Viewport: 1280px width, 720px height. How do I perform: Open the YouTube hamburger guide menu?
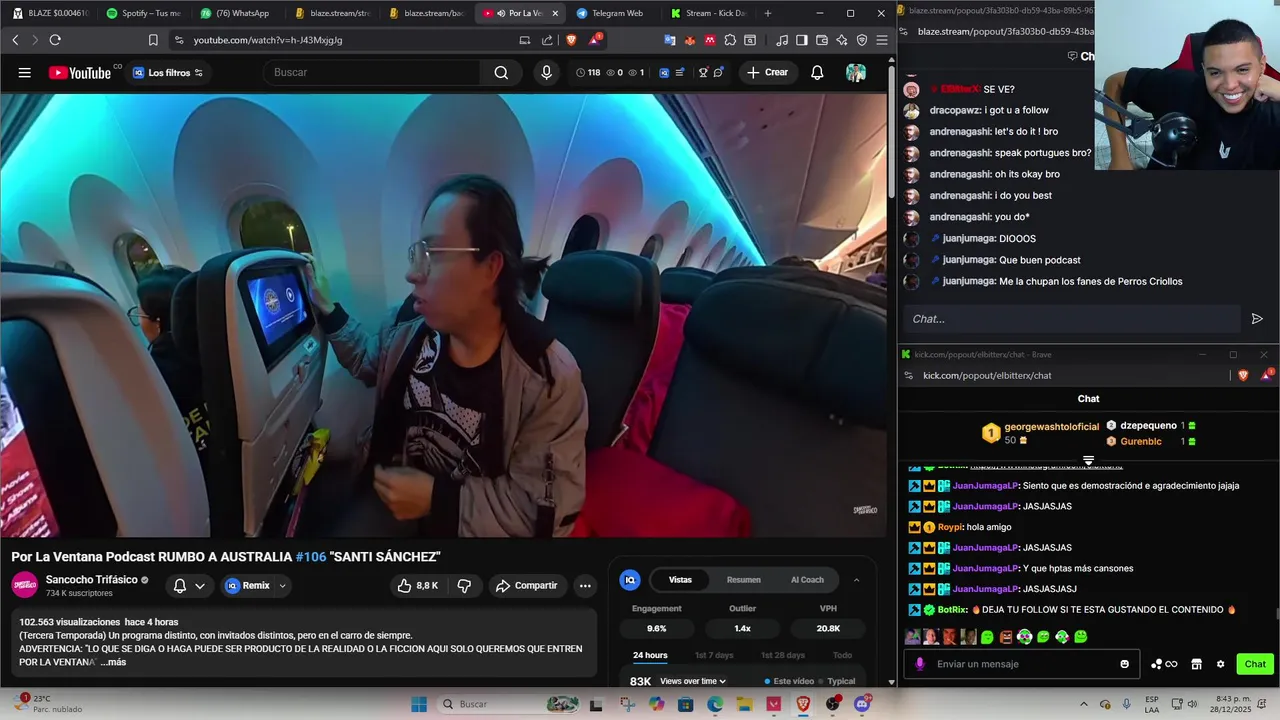click(24, 73)
